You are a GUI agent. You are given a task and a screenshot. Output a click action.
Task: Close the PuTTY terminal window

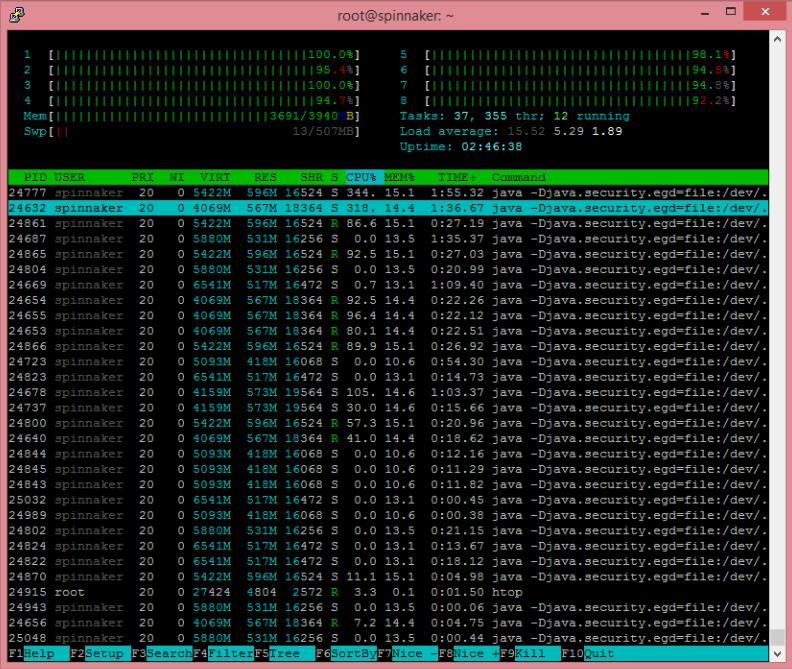[765, 11]
